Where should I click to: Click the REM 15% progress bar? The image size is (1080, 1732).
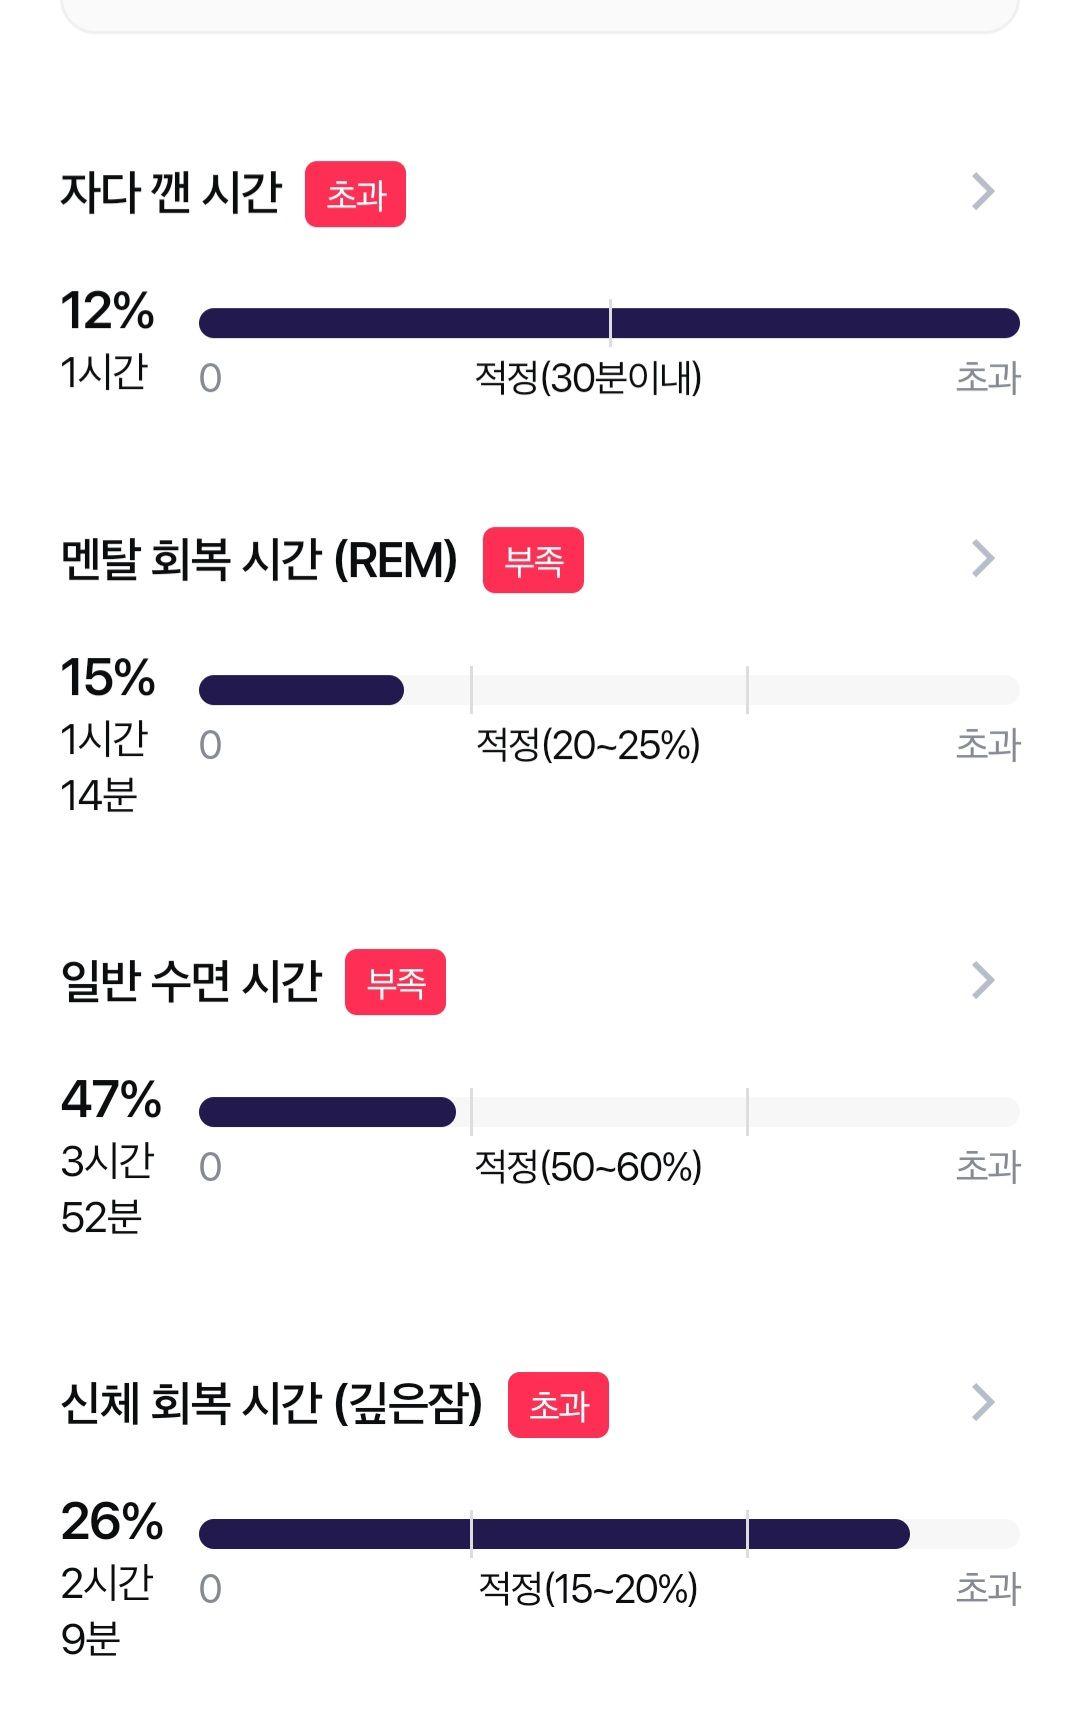[609, 690]
